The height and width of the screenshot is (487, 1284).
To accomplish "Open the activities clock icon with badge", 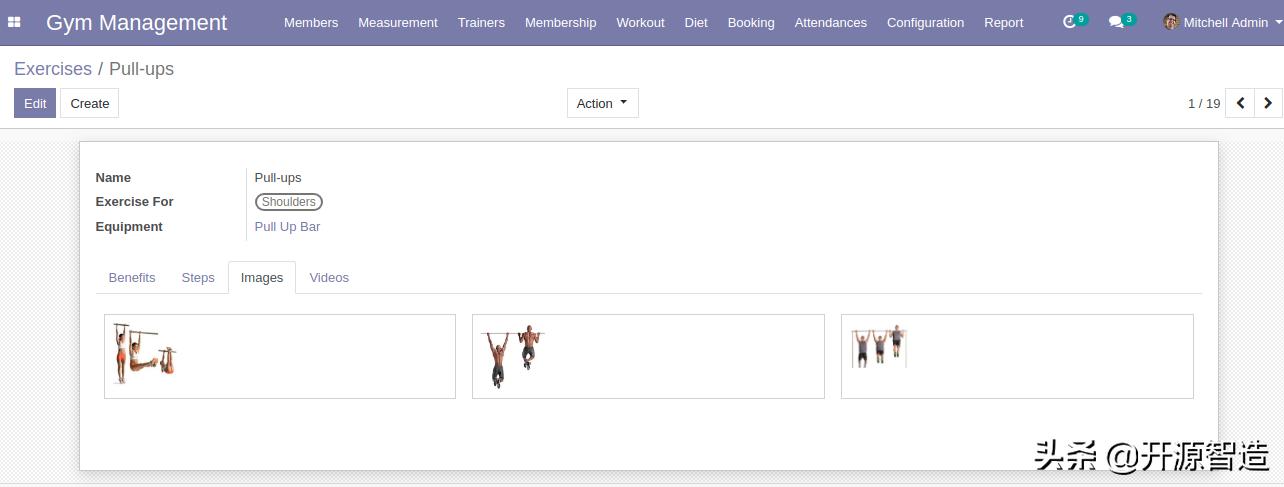I will [1070, 22].
